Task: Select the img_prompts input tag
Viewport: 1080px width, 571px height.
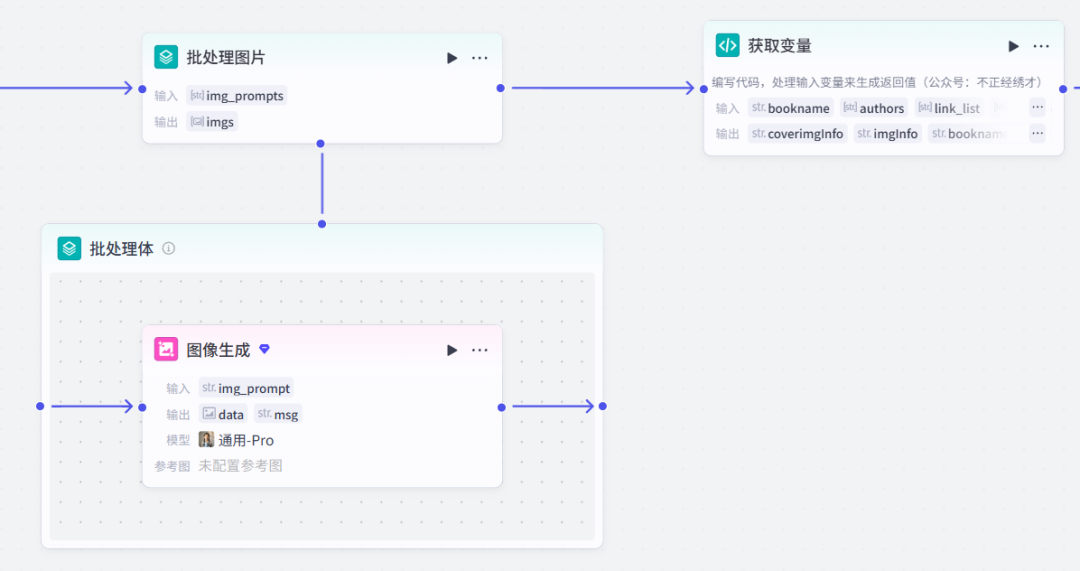Action: pyautogui.click(x=236, y=96)
